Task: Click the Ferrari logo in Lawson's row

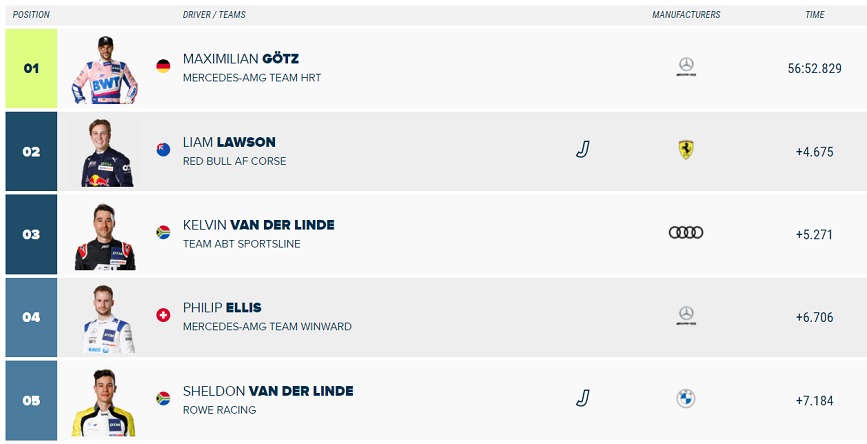Action: click(x=686, y=149)
